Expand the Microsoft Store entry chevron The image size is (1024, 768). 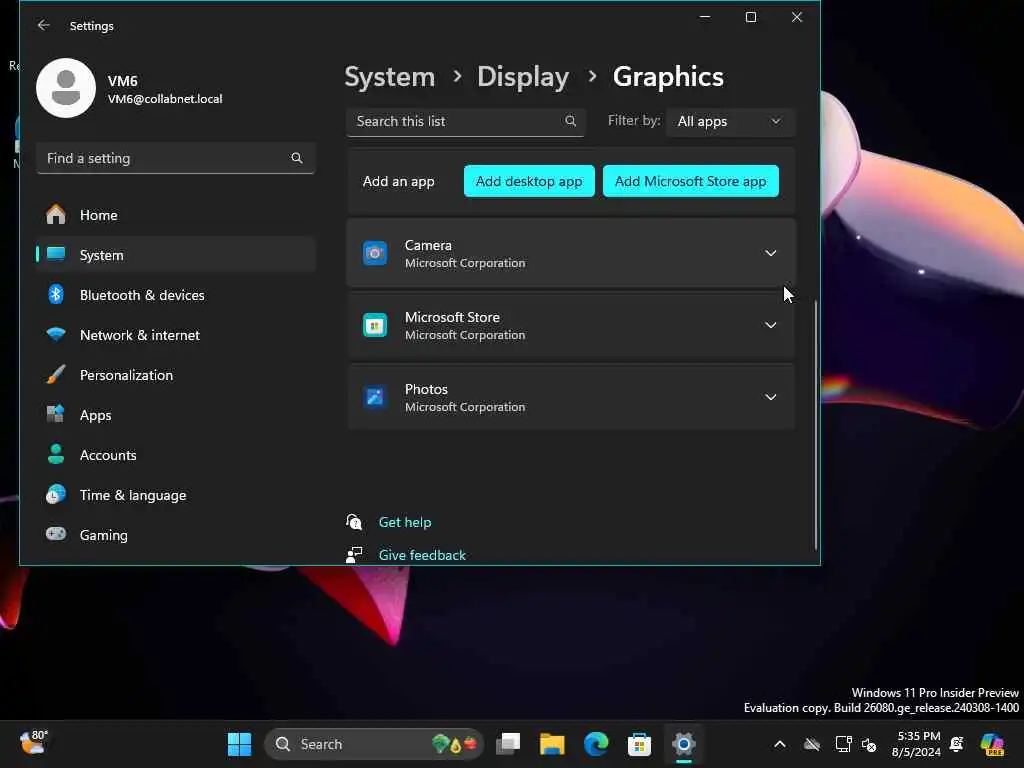click(x=771, y=325)
